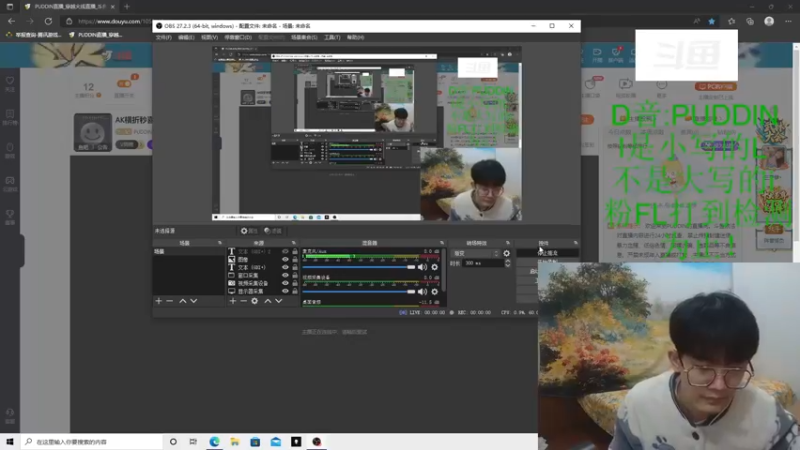800x450 pixels.
Task: Pop out the Audio Mixer dock panel
Action: (442, 243)
